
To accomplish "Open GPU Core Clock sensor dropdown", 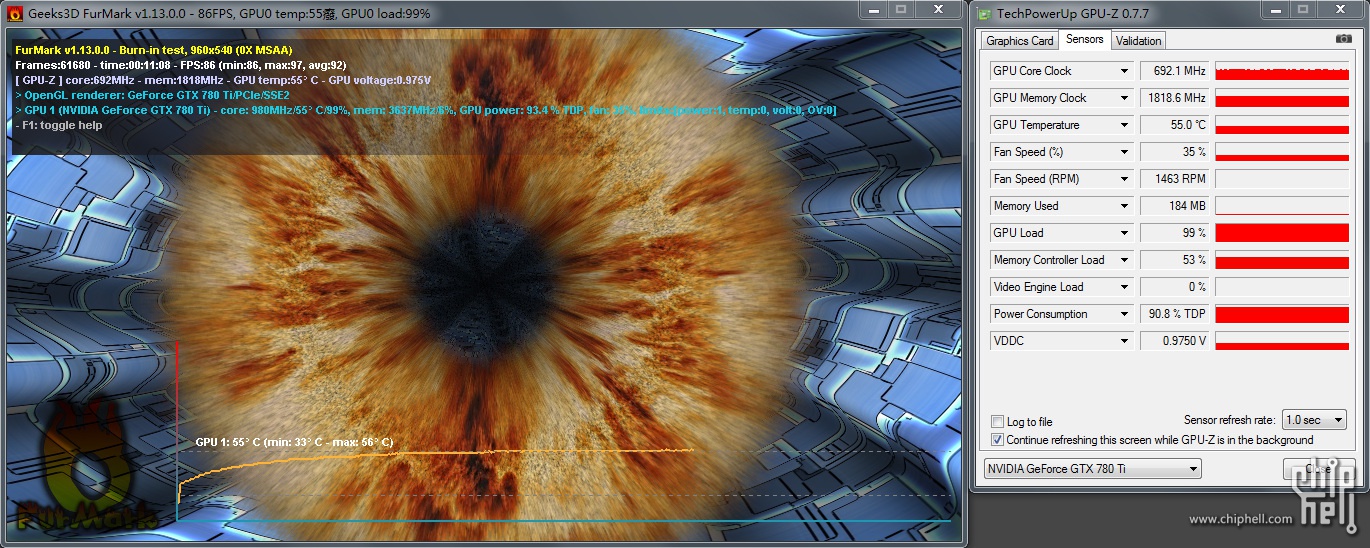I will (x=1125, y=71).
